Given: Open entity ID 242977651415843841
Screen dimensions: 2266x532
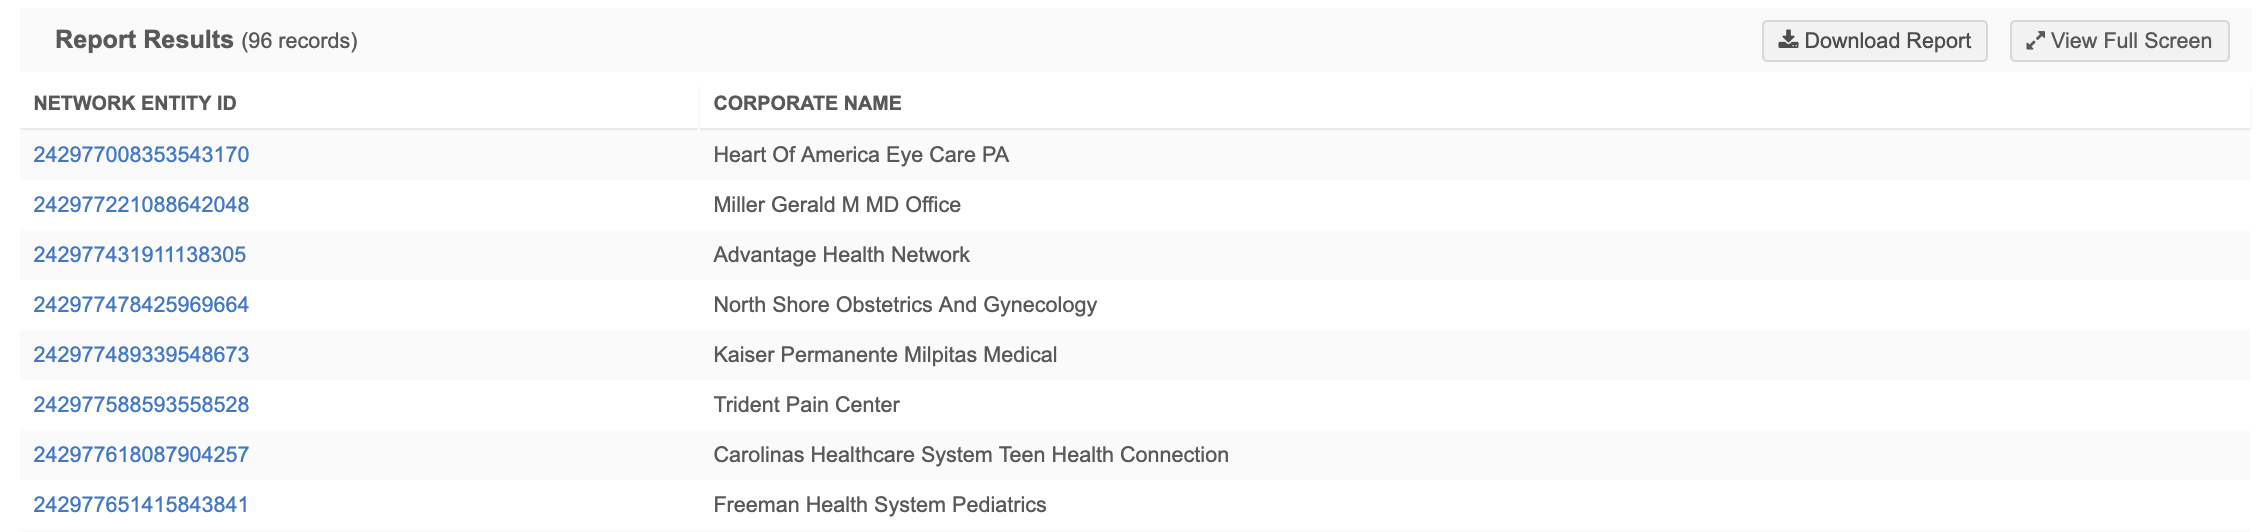Looking at the screenshot, I should pos(141,505).
